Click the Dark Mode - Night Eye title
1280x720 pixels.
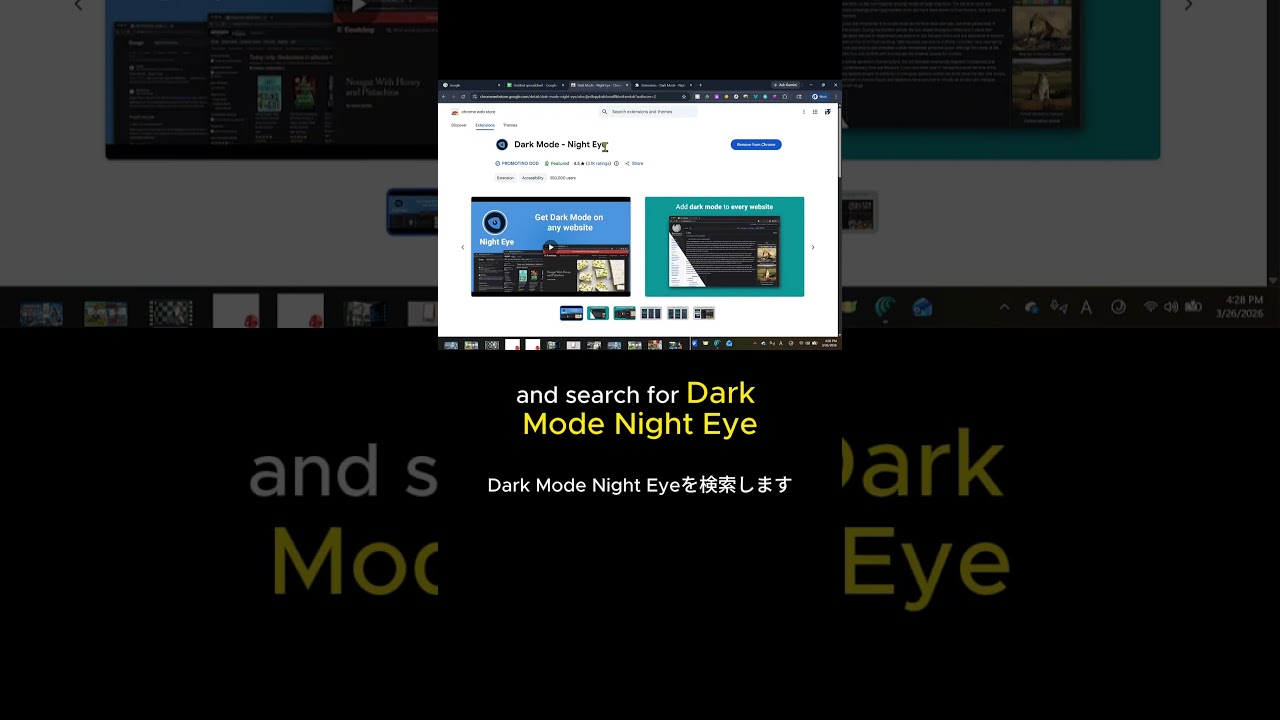point(561,145)
